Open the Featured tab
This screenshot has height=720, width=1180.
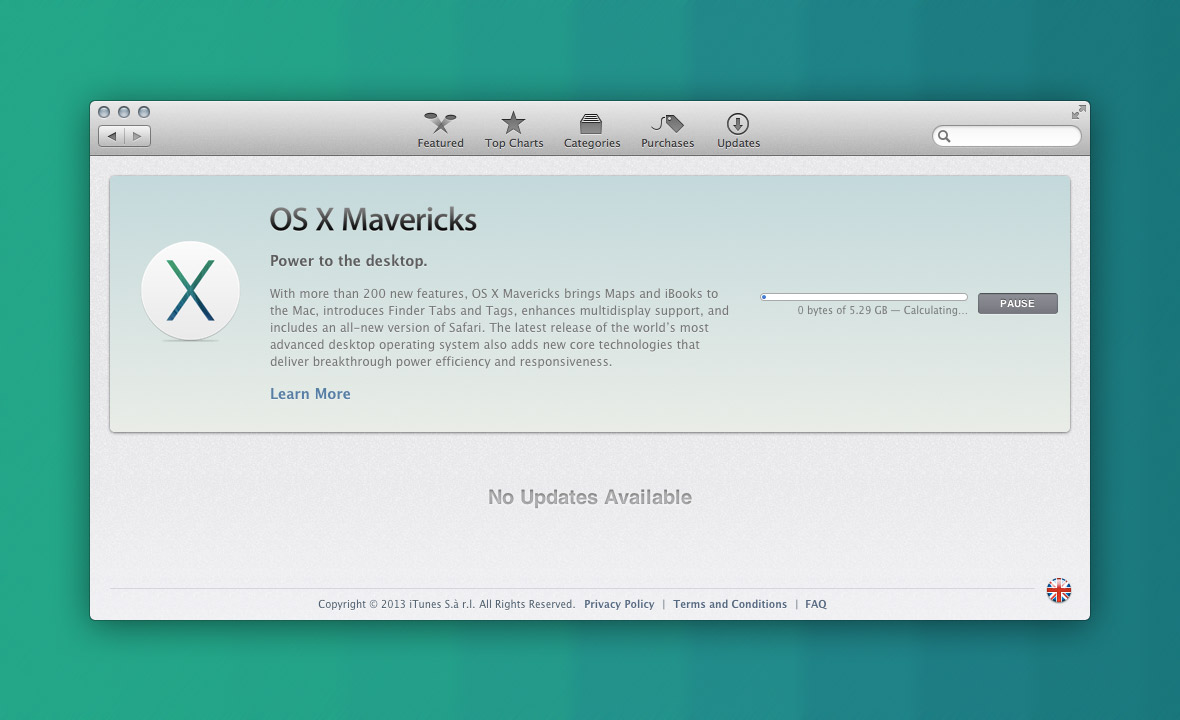click(440, 131)
